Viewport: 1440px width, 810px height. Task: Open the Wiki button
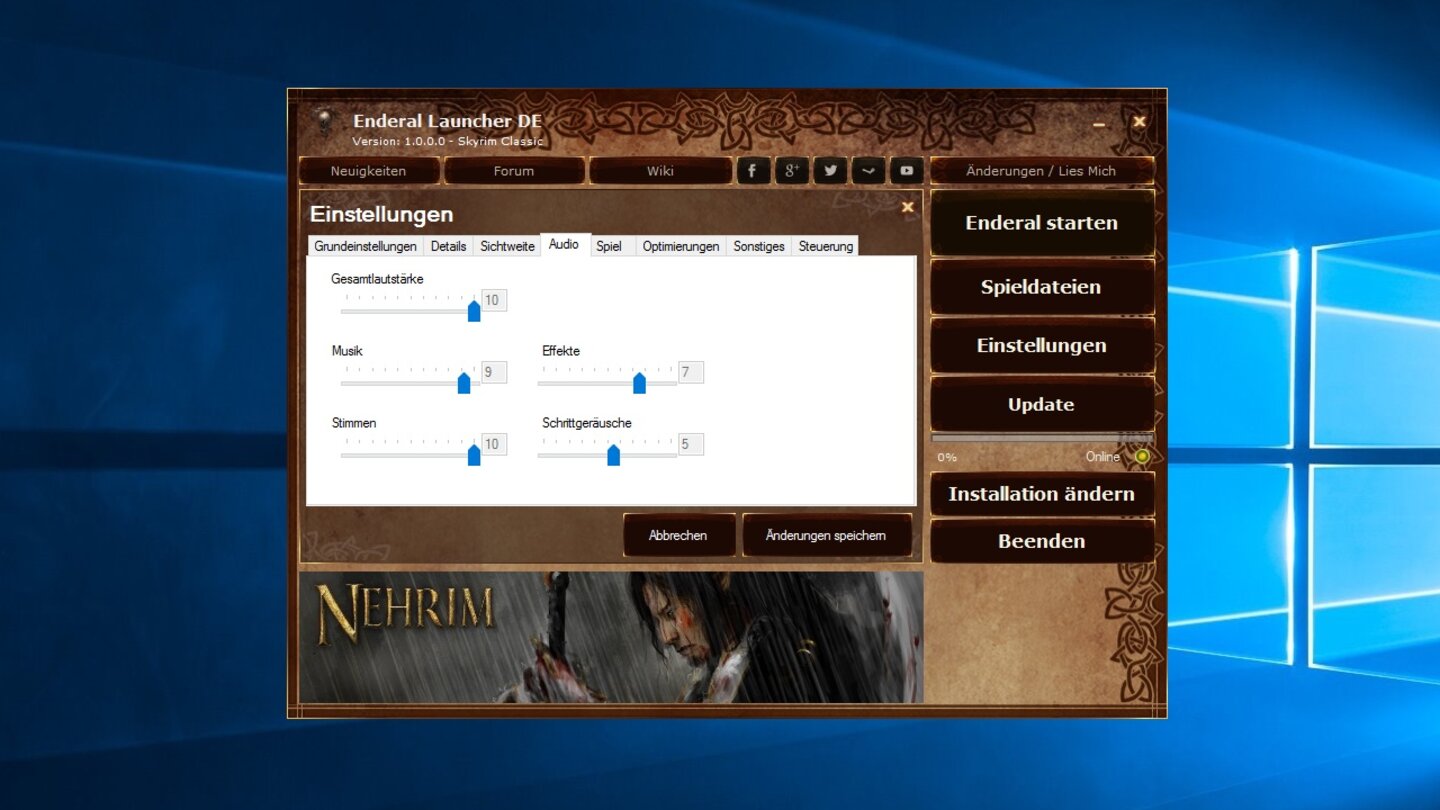660,171
